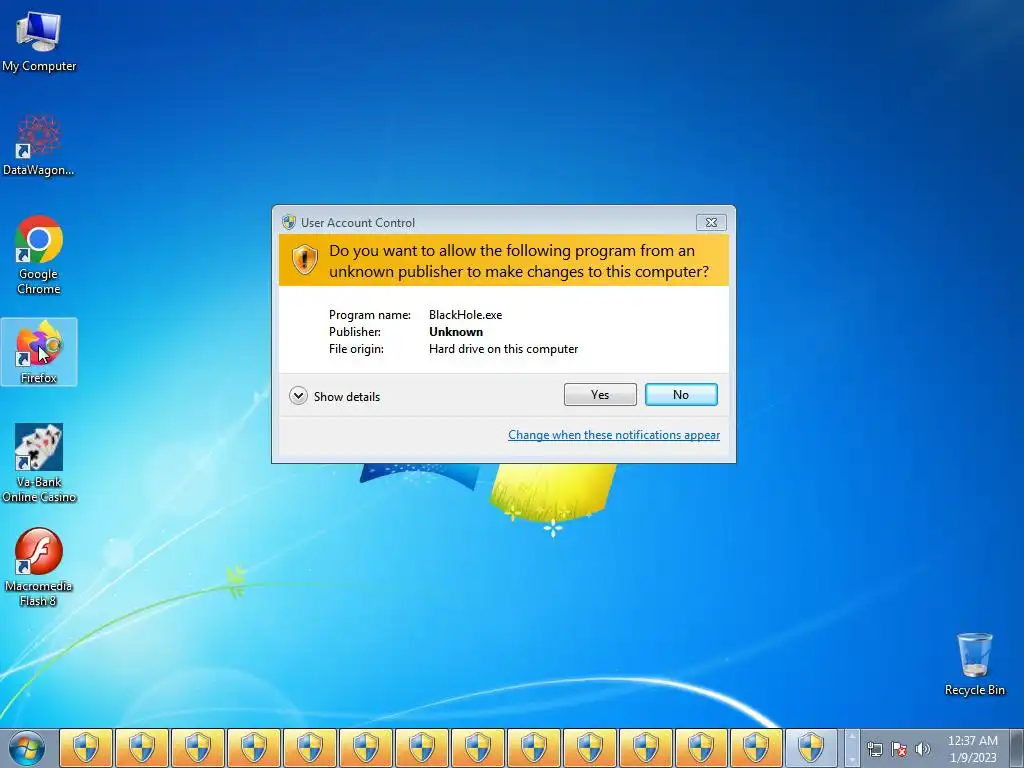1024x768 pixels.
Task: Click 'Hard drive on this computer' text
Action: [504, 349]
